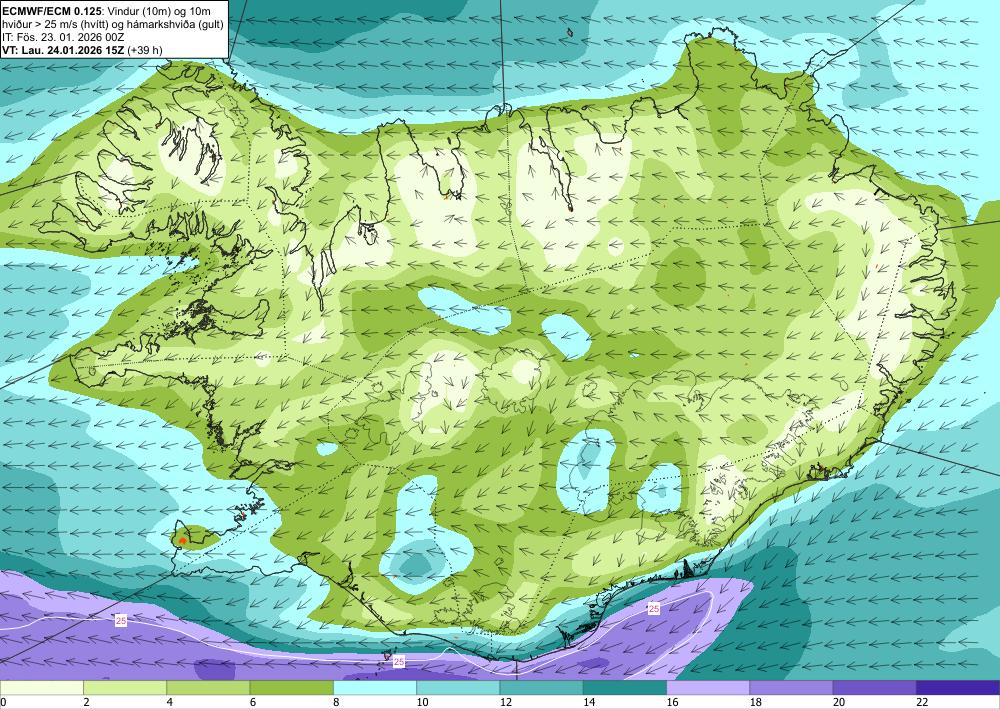Pick the palest 0–2 m/s color swatch

pos(41,687)
